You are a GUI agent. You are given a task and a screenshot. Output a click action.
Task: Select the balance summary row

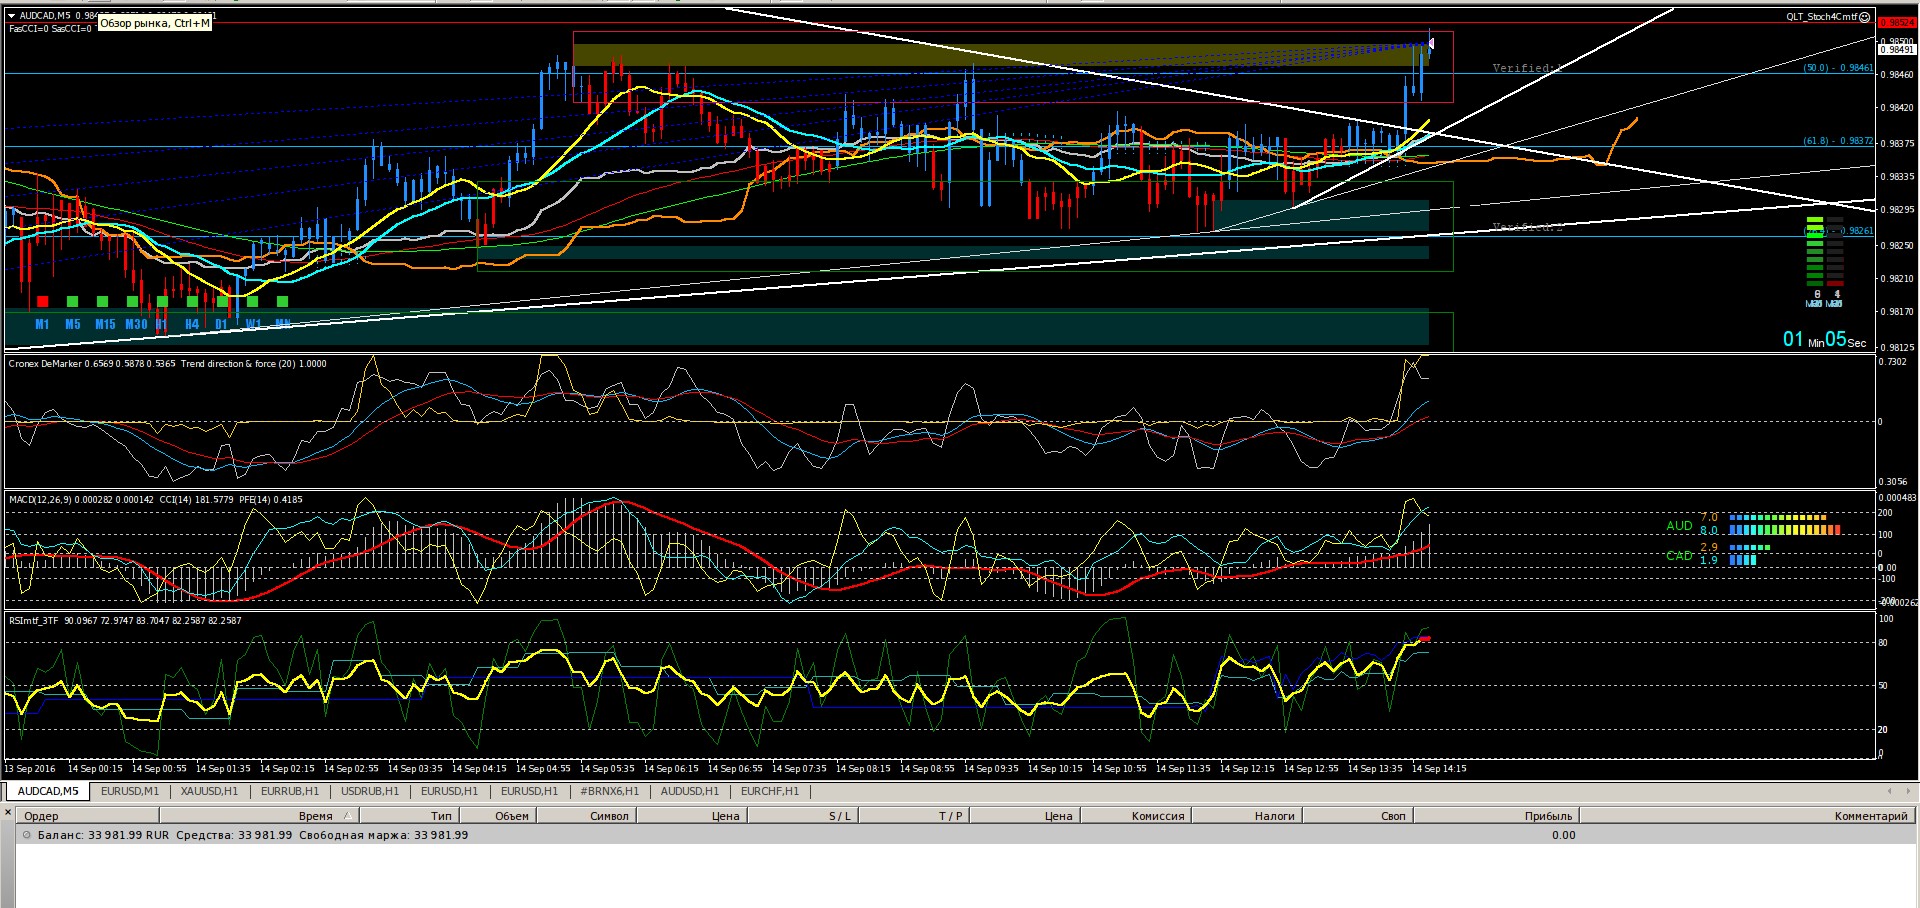click(965, 835)
